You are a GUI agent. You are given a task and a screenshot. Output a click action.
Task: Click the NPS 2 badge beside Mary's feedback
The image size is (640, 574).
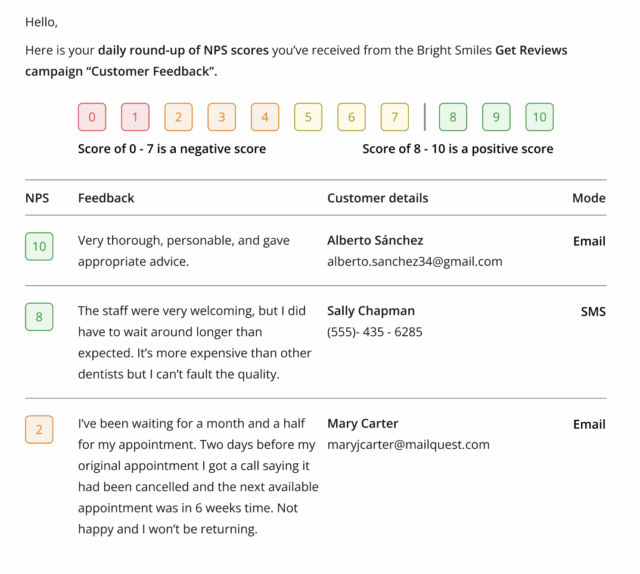[x=39, y=430]
